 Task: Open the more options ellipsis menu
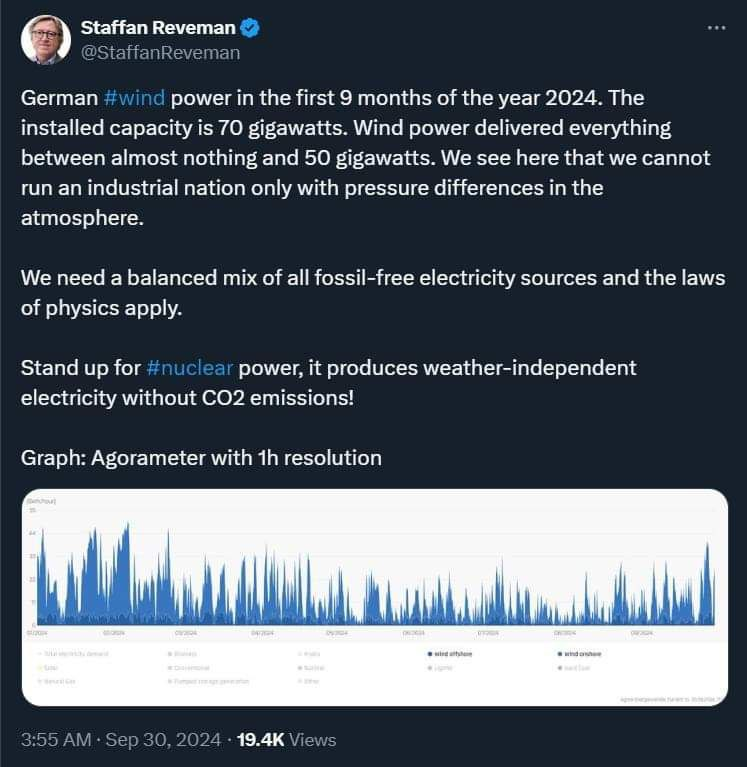[715, 28]
